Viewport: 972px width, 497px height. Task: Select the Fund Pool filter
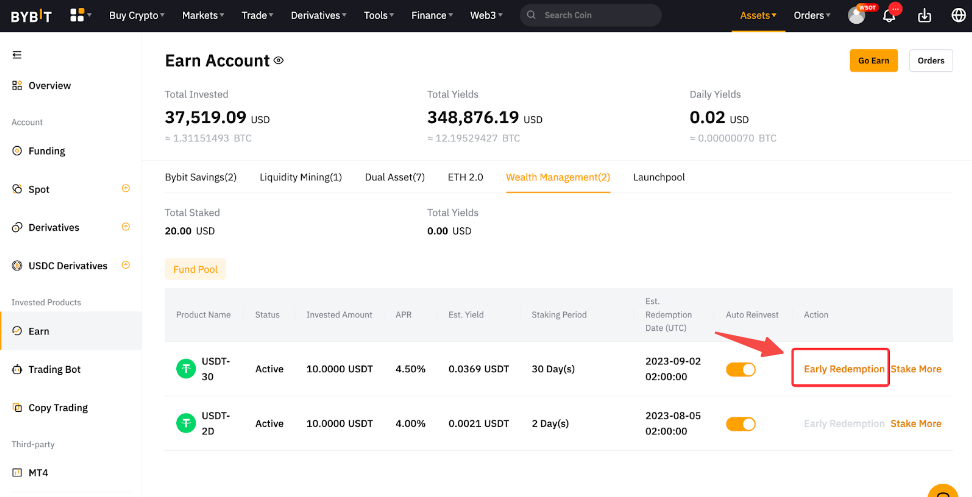[195, 269]
